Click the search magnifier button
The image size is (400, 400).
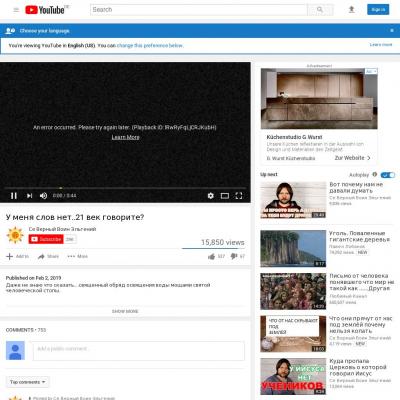pyautogui.click(x=320, y=10)
